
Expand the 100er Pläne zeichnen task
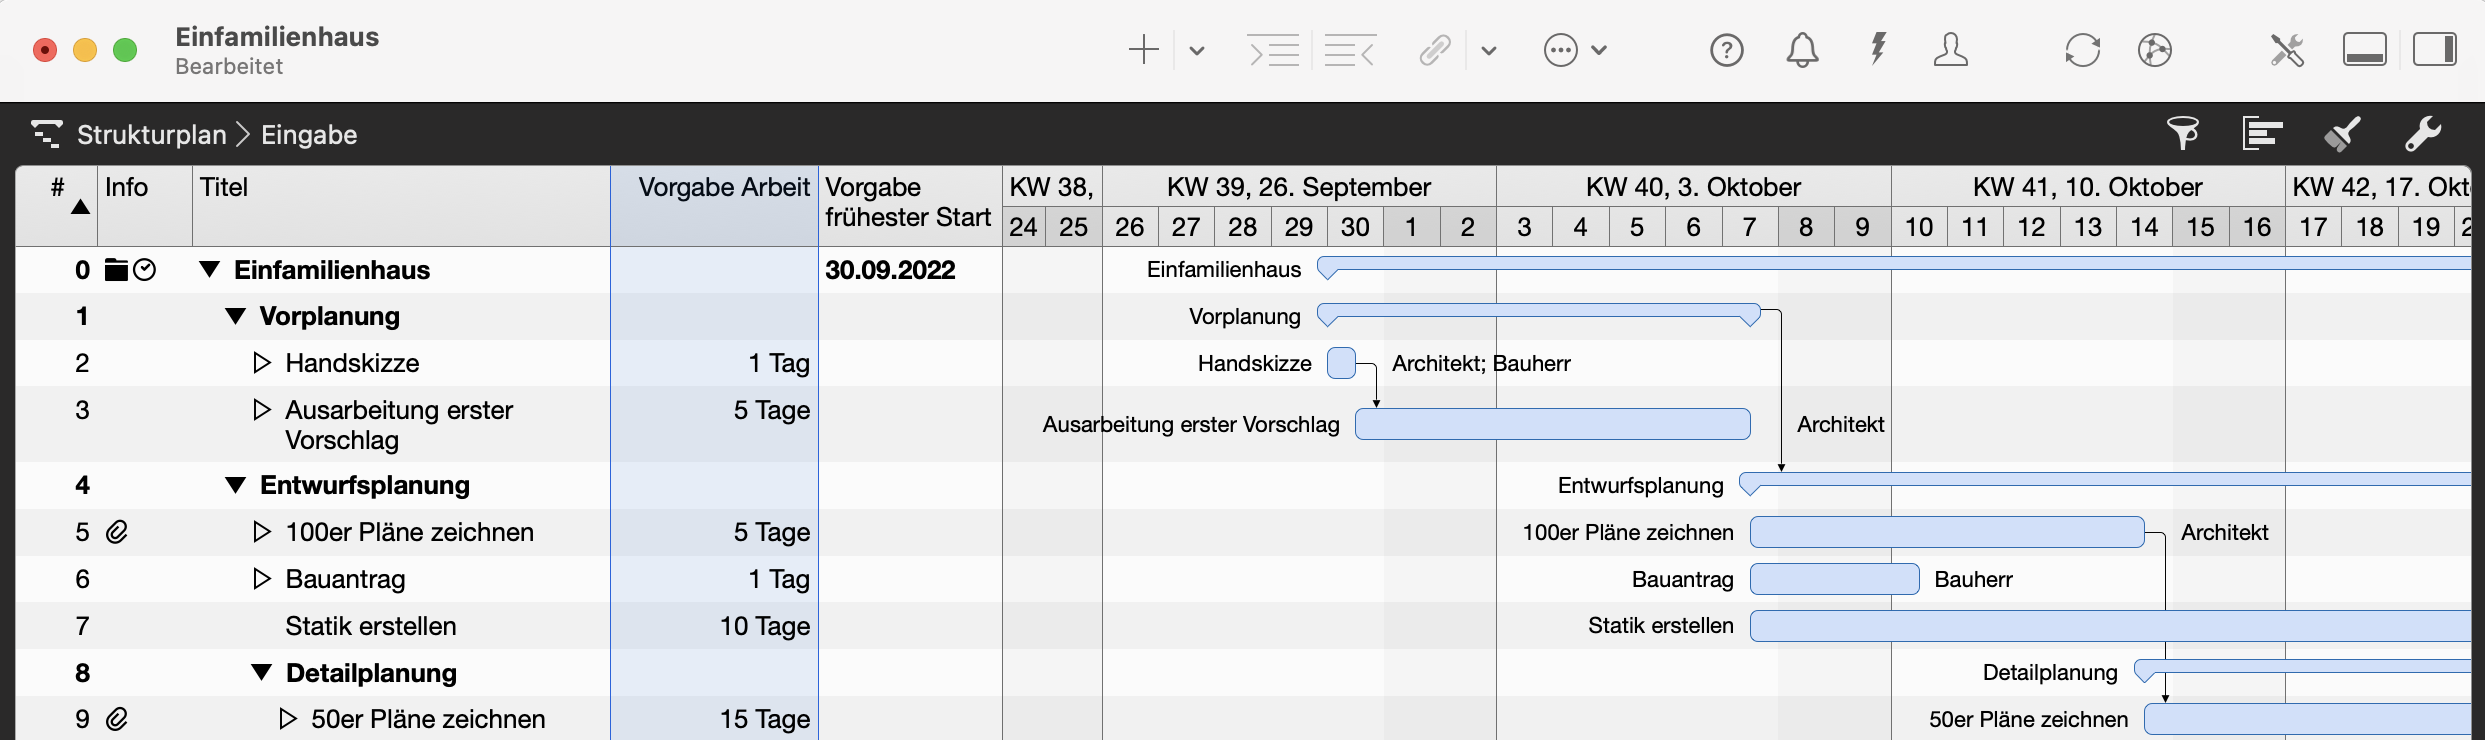pos(262,532)
